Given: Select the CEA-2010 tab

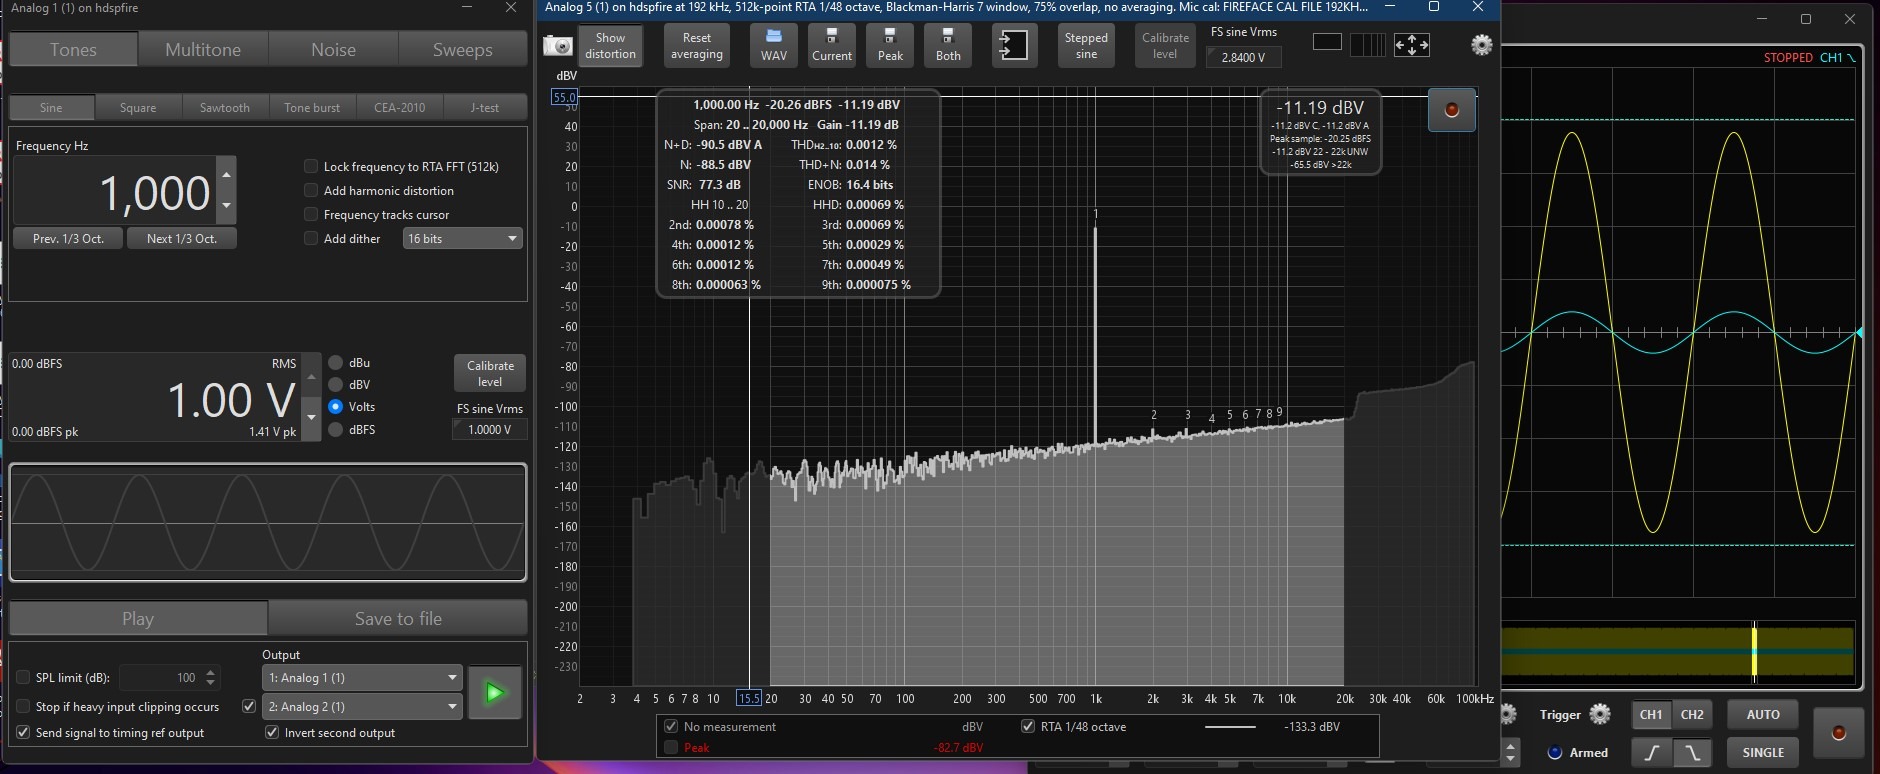Looking at the screenshot, I should click(399, 107).
